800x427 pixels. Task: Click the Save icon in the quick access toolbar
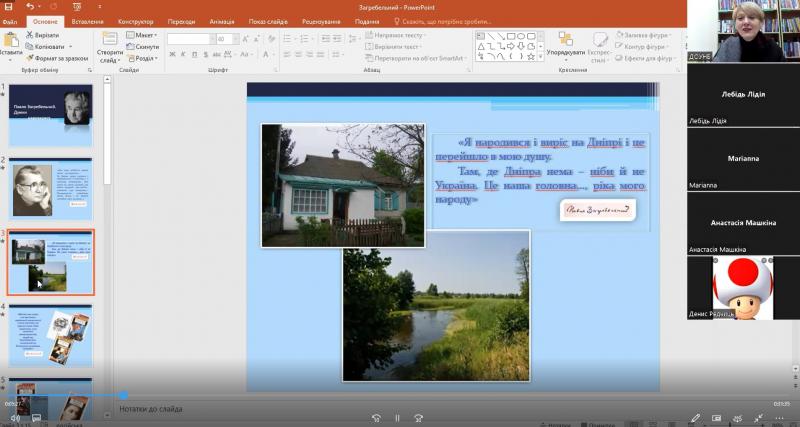(x=8, y=7)
